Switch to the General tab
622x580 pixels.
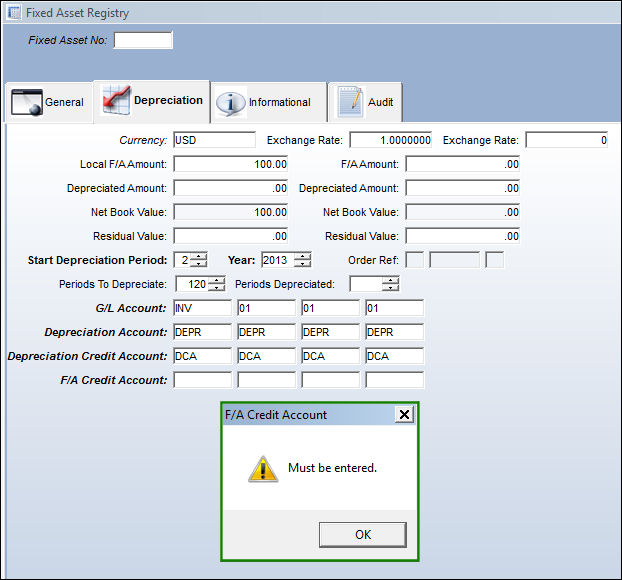coord(49,102)
